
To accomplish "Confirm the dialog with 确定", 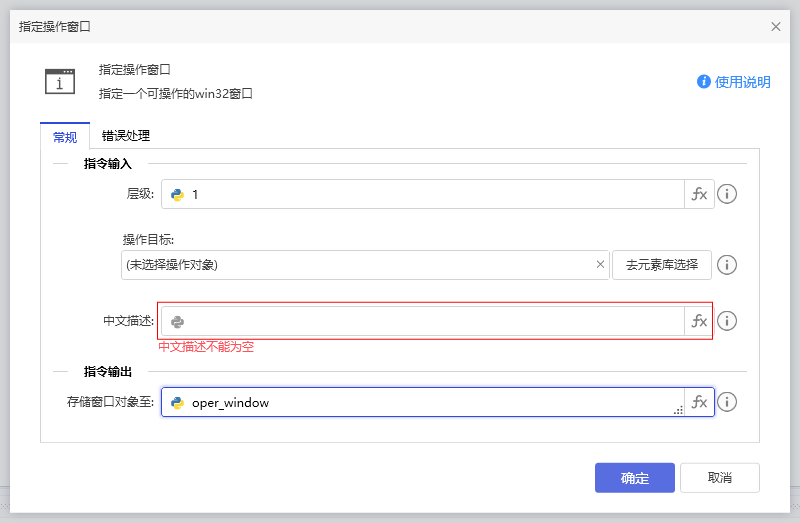I will (635, 478).
